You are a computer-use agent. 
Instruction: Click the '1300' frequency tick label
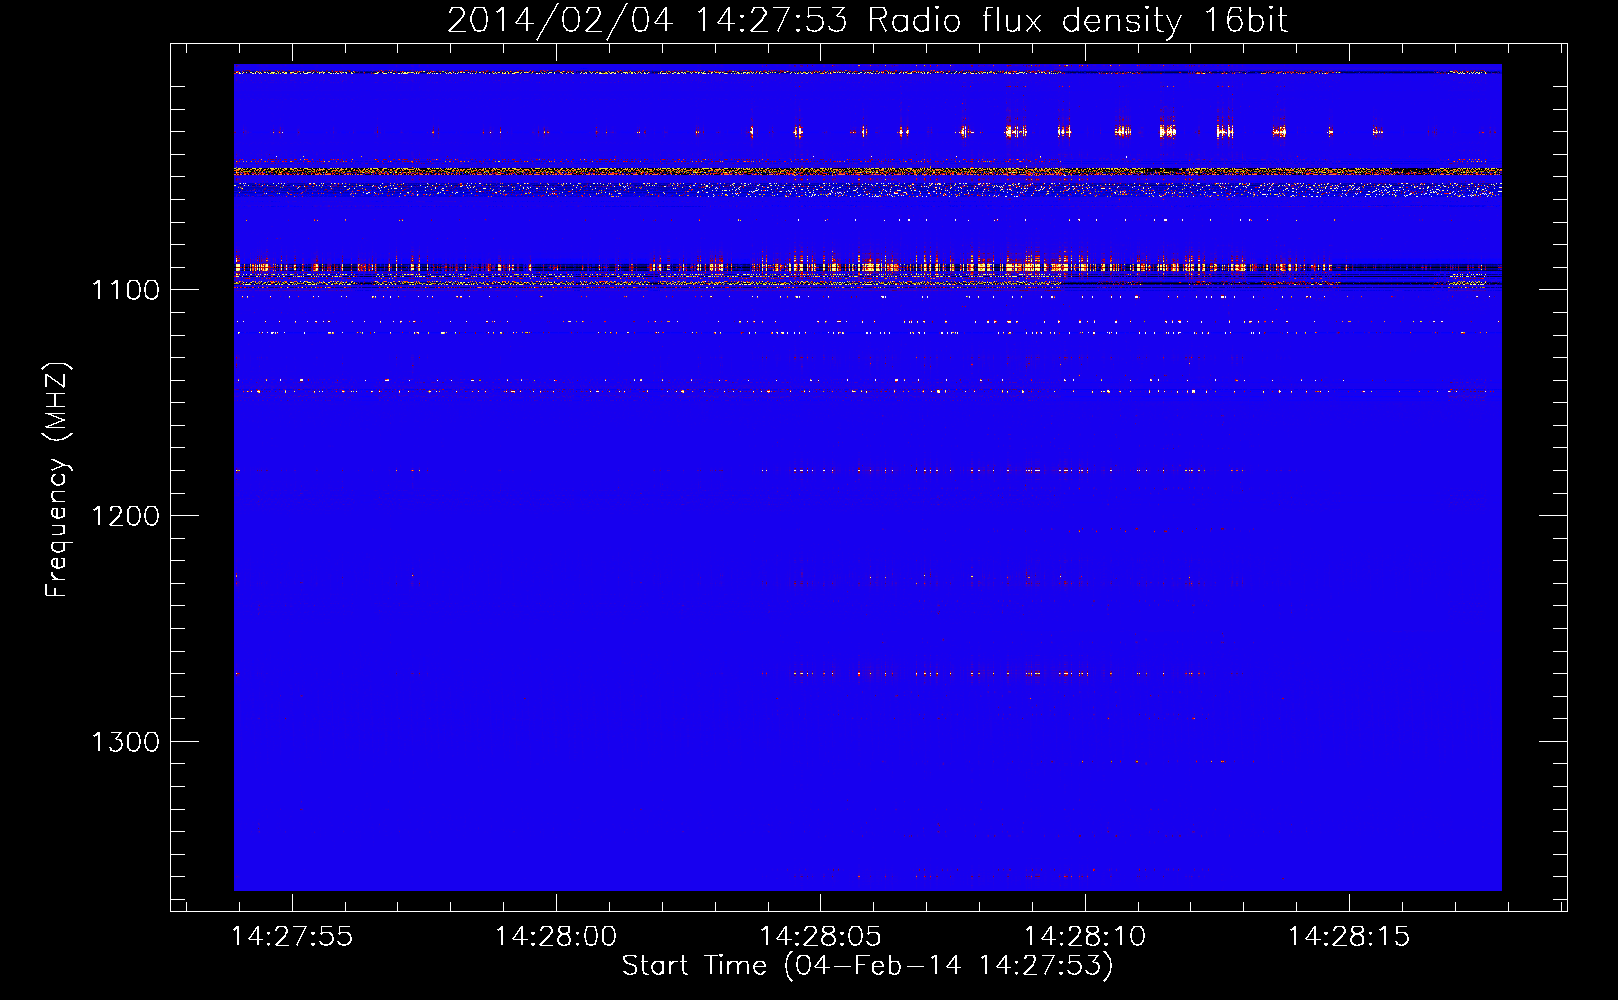click(125, 742)
